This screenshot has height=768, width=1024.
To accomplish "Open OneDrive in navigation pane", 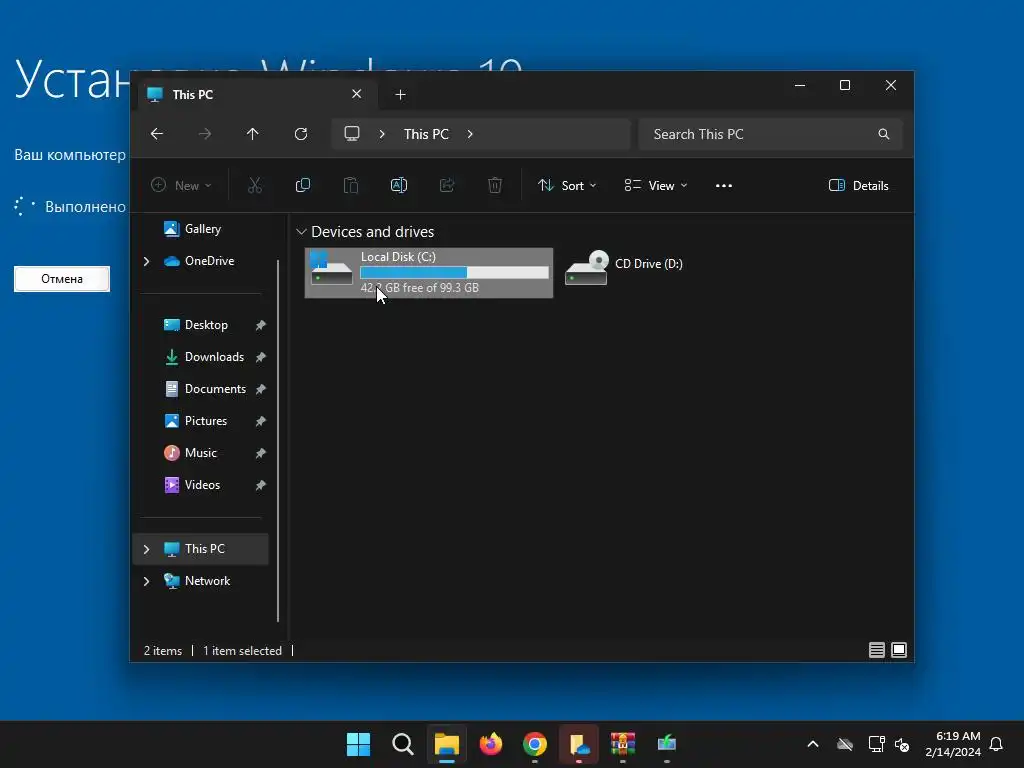I will tap(199, 261).
